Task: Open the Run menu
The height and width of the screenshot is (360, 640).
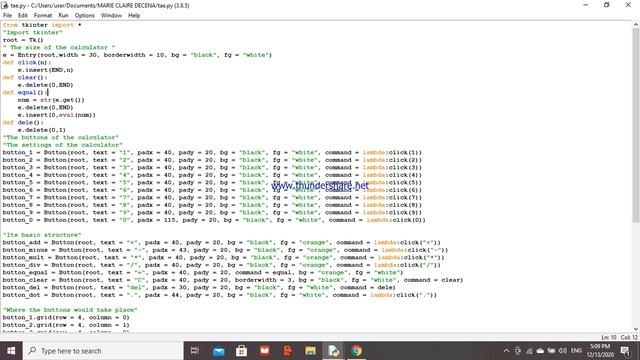Action: (x=63, y=16)
